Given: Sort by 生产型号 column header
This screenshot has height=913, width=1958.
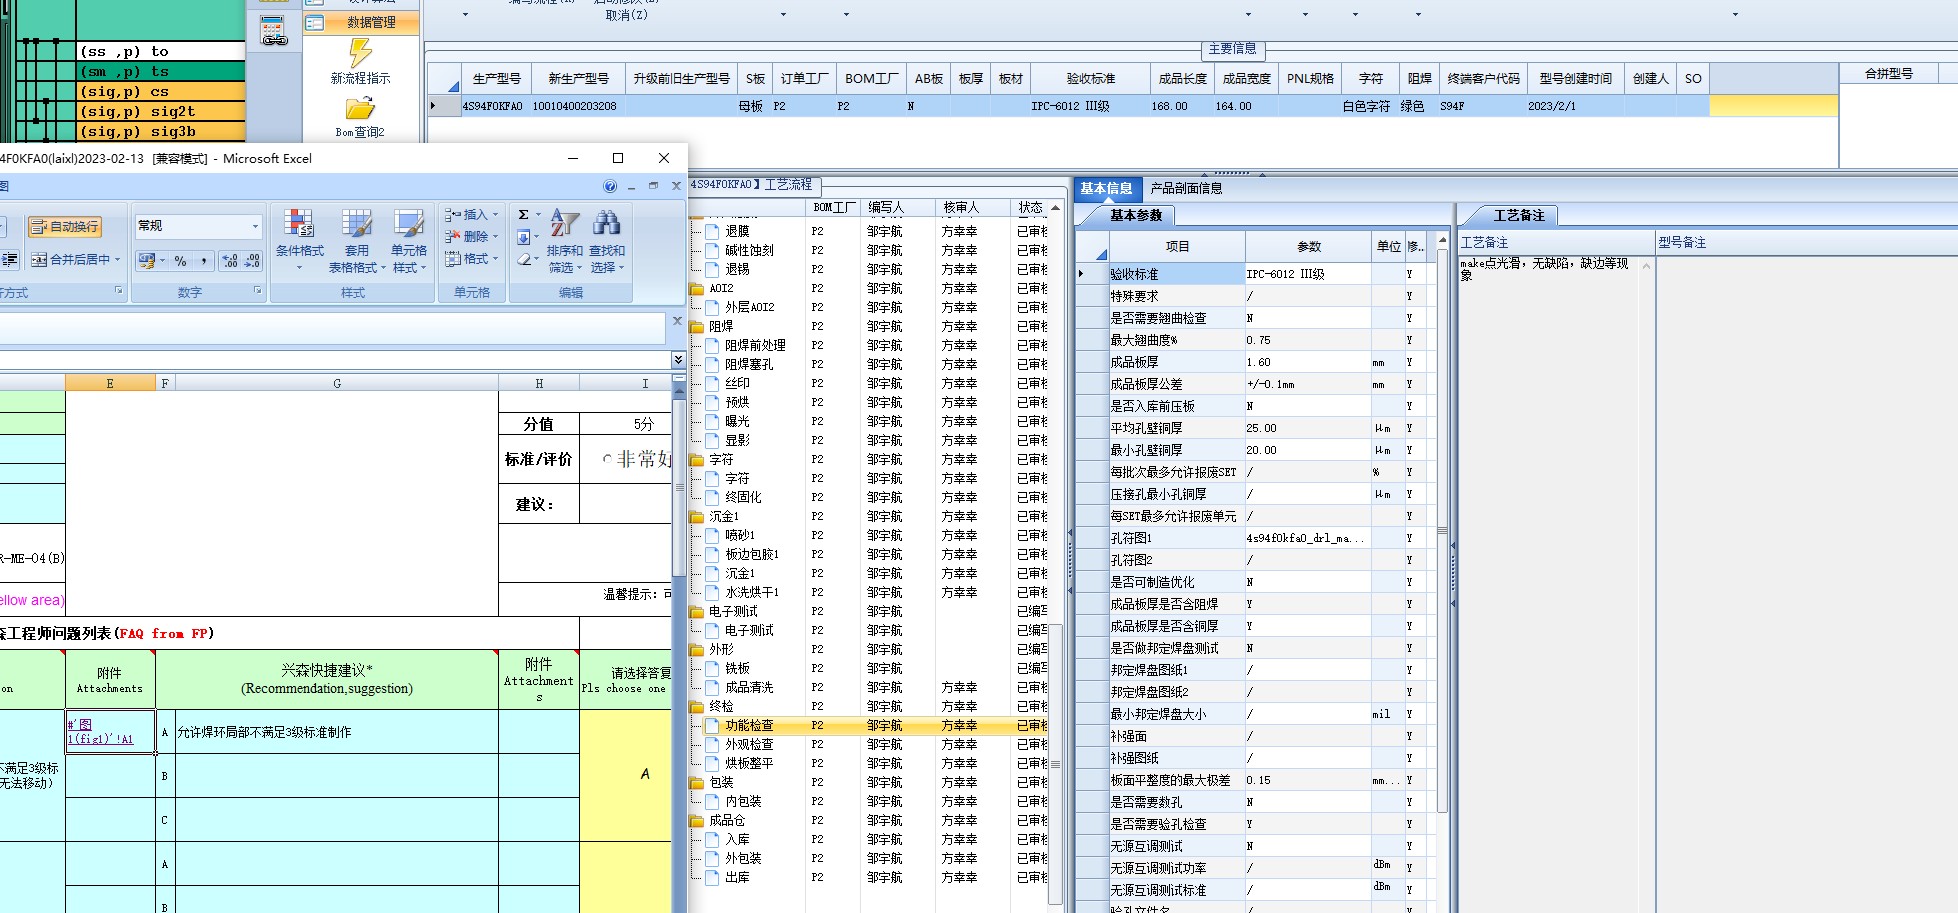Looking at the screenshot, I should [x=496, y=78].
